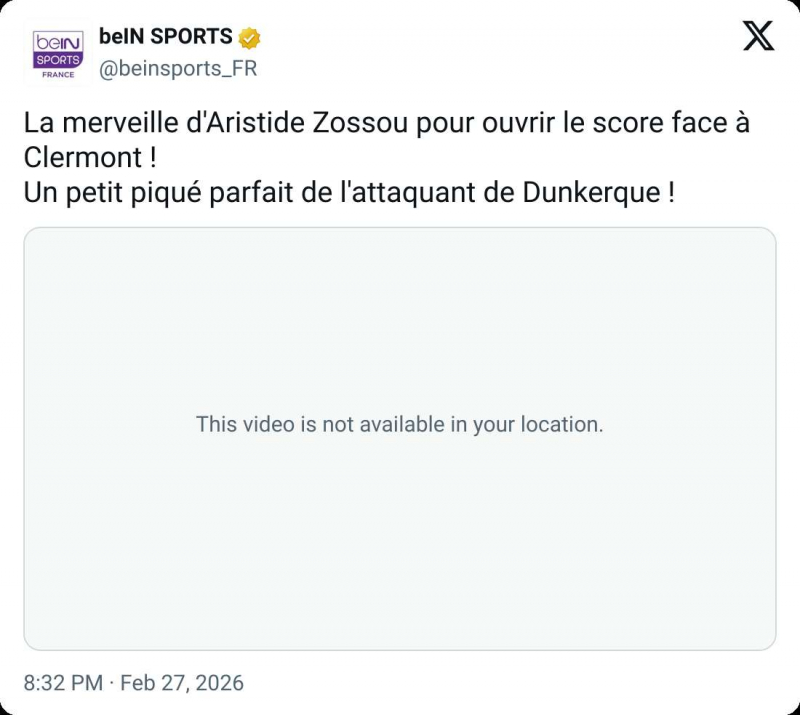Click the word "FRANCE" under avatar logo
The width and height of the screenshot is (800, 715).
[58, 75]
